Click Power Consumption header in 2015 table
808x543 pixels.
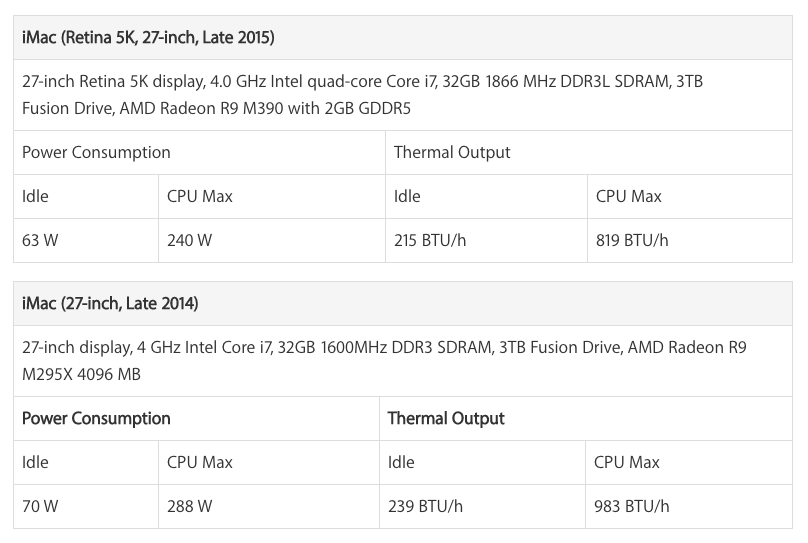click(x=96, y=152)
